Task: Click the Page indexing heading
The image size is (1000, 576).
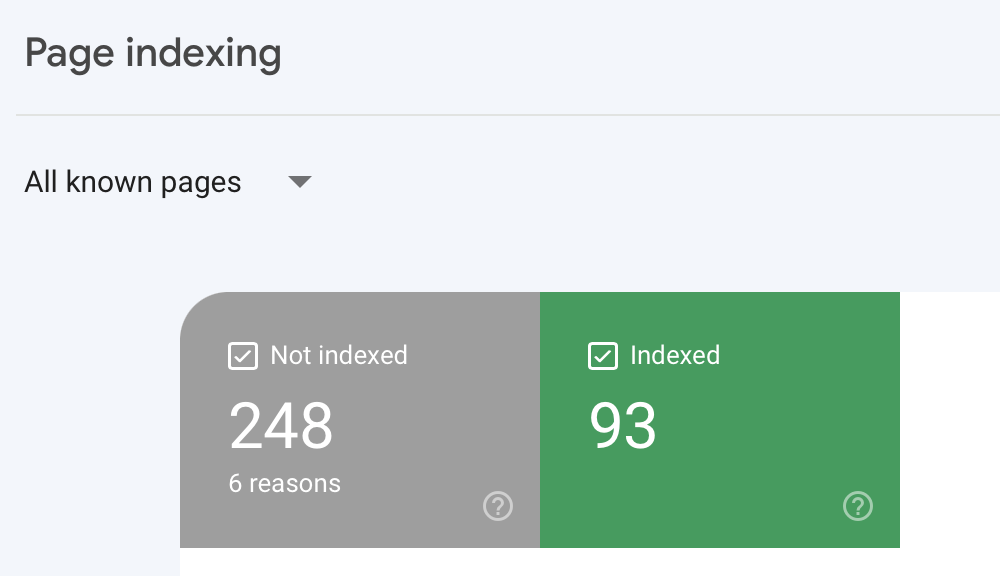Action: [x=153, y=54]
